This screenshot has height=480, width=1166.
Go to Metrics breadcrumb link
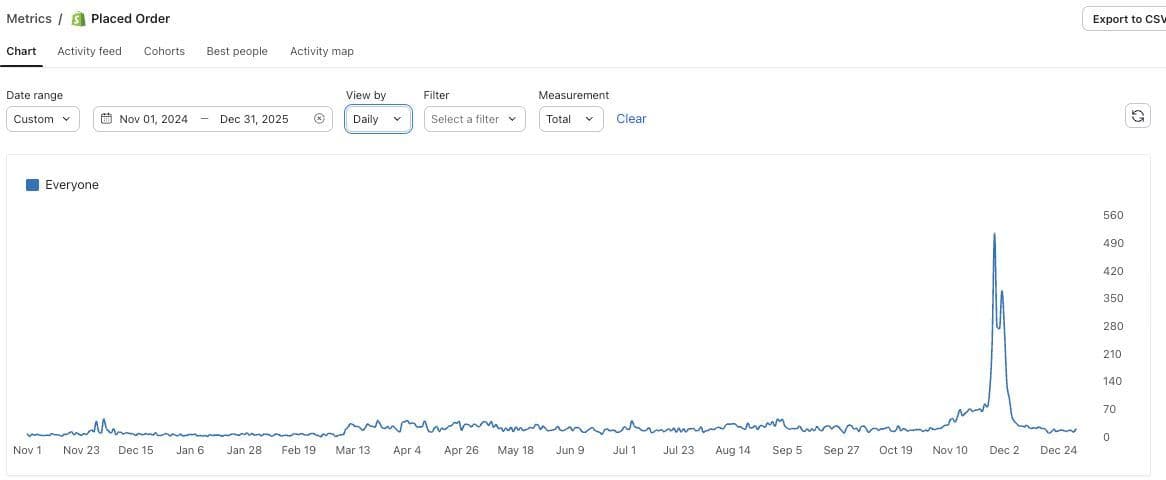point(29,19)
